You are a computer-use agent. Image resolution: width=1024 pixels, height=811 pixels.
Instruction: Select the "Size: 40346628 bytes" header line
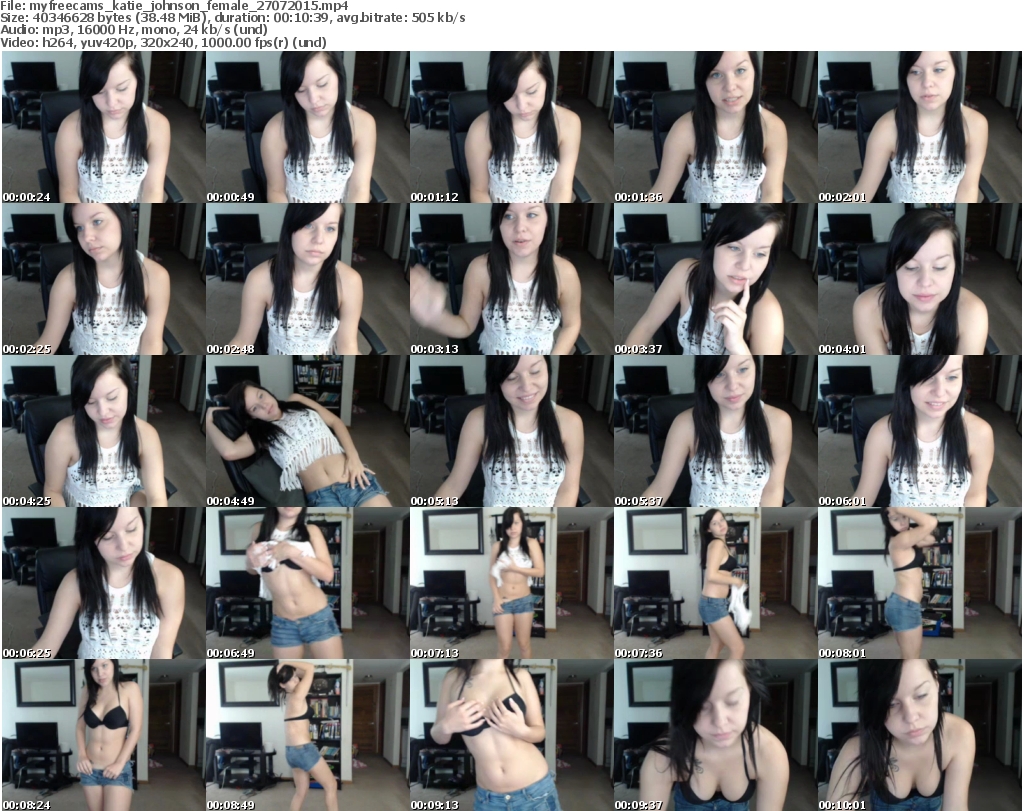[x=233, y=18]
